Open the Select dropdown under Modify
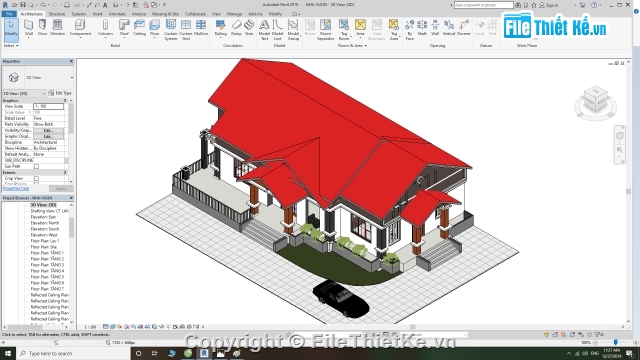The width and height of the screenshot is (640, 360). (x=11, y=46)
